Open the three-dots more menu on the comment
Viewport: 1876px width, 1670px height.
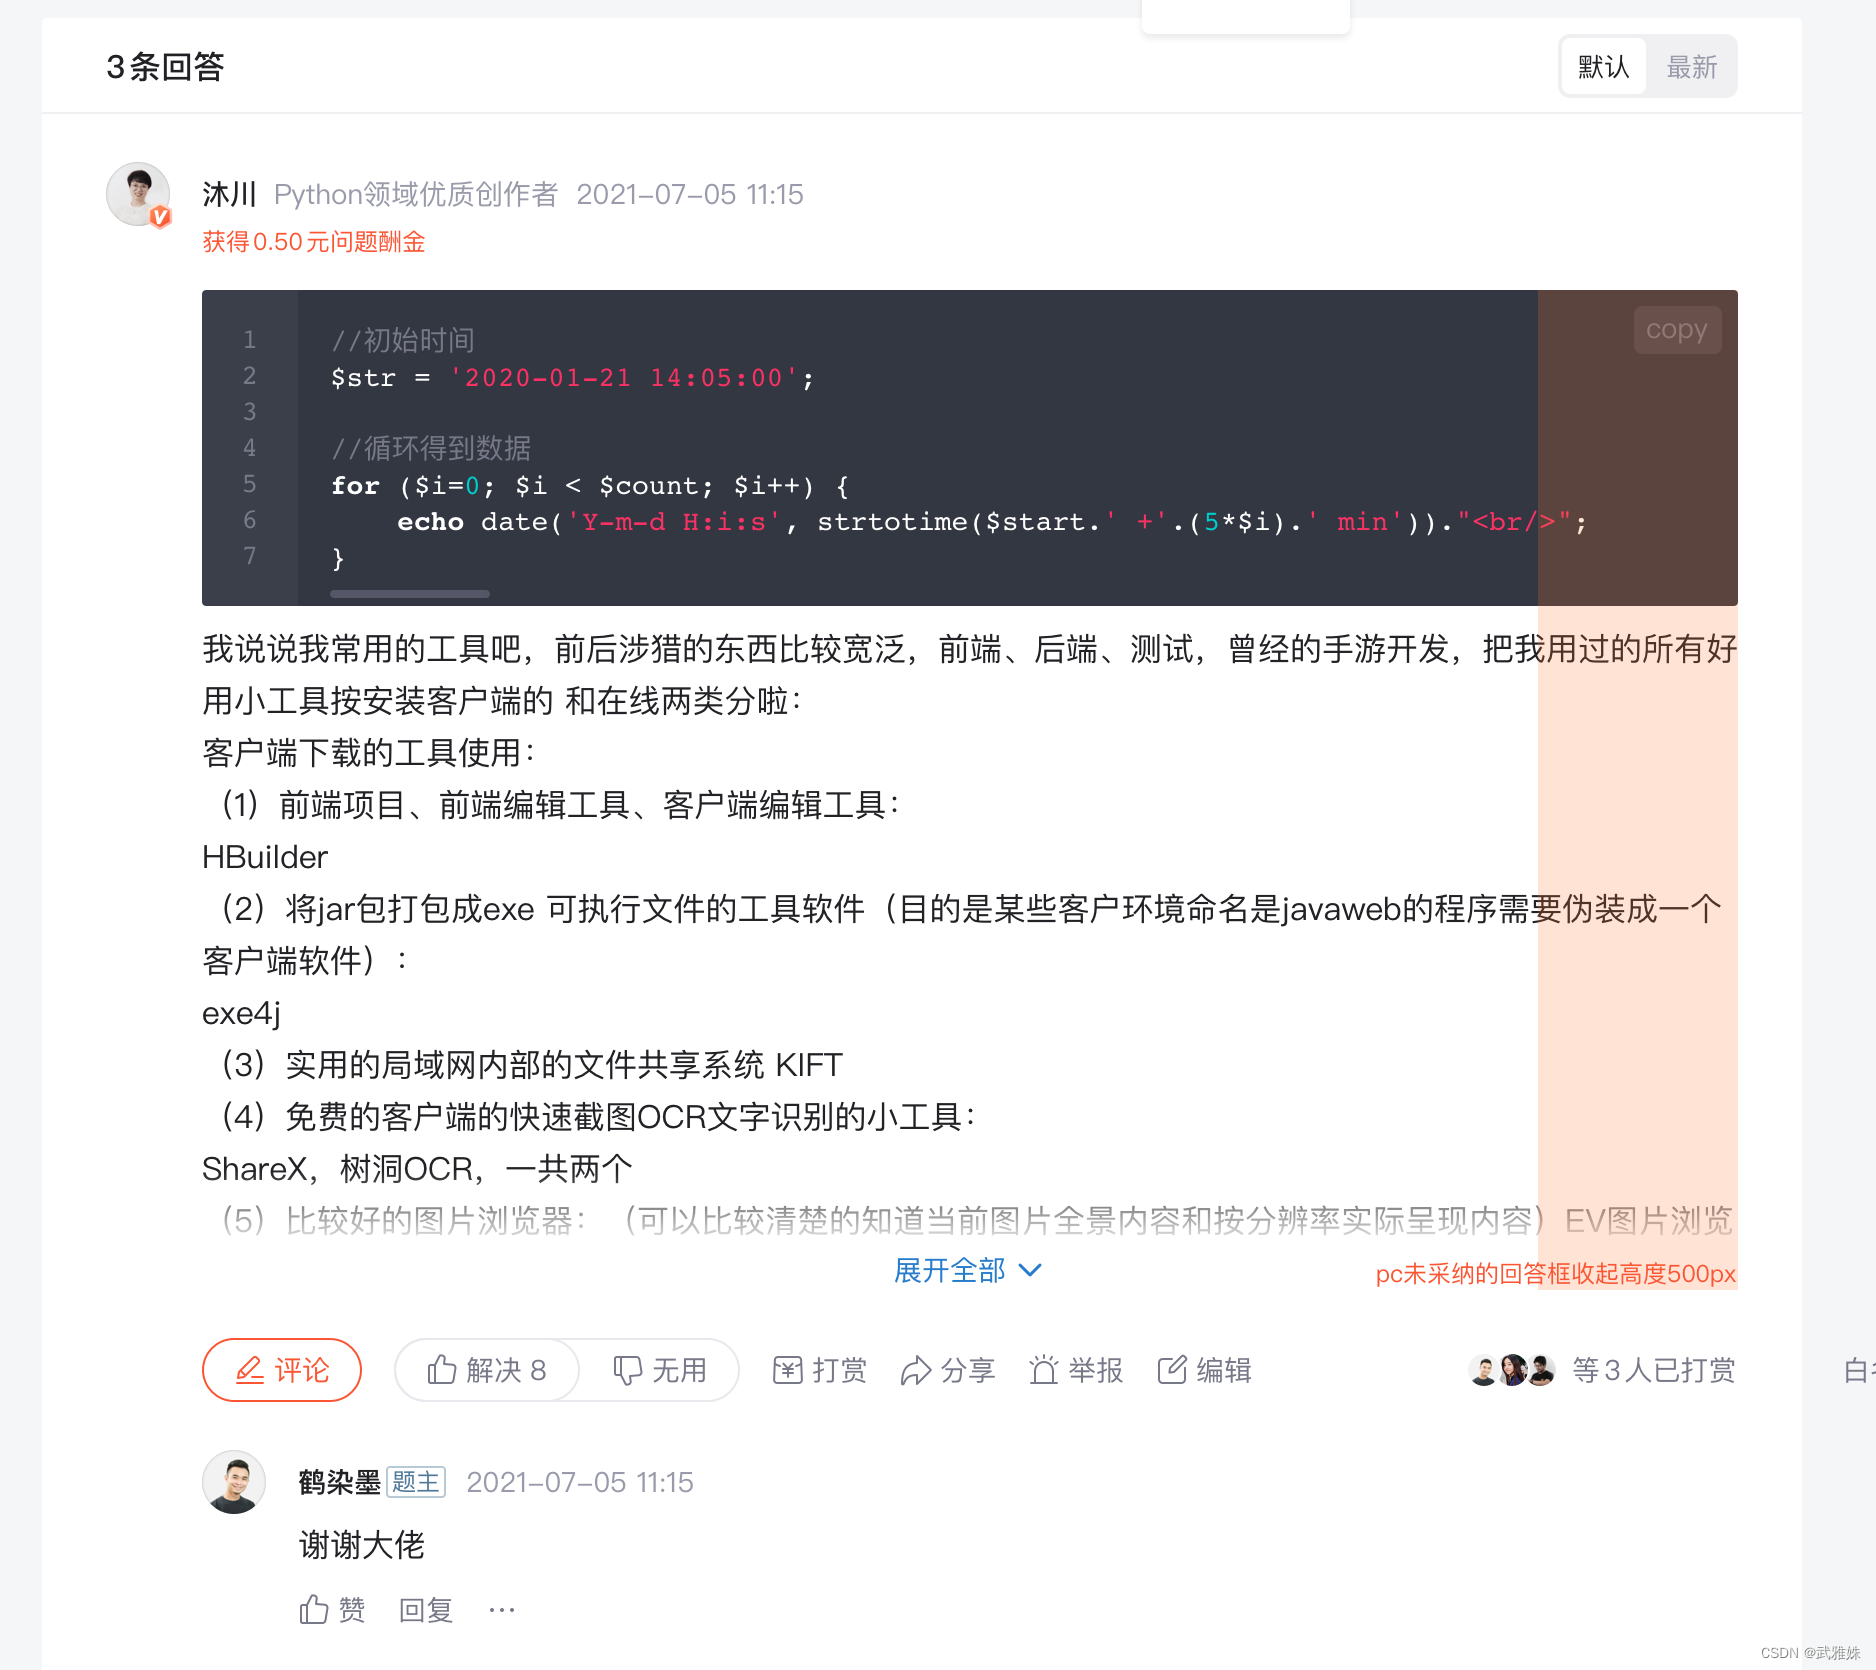[502, 1610]
